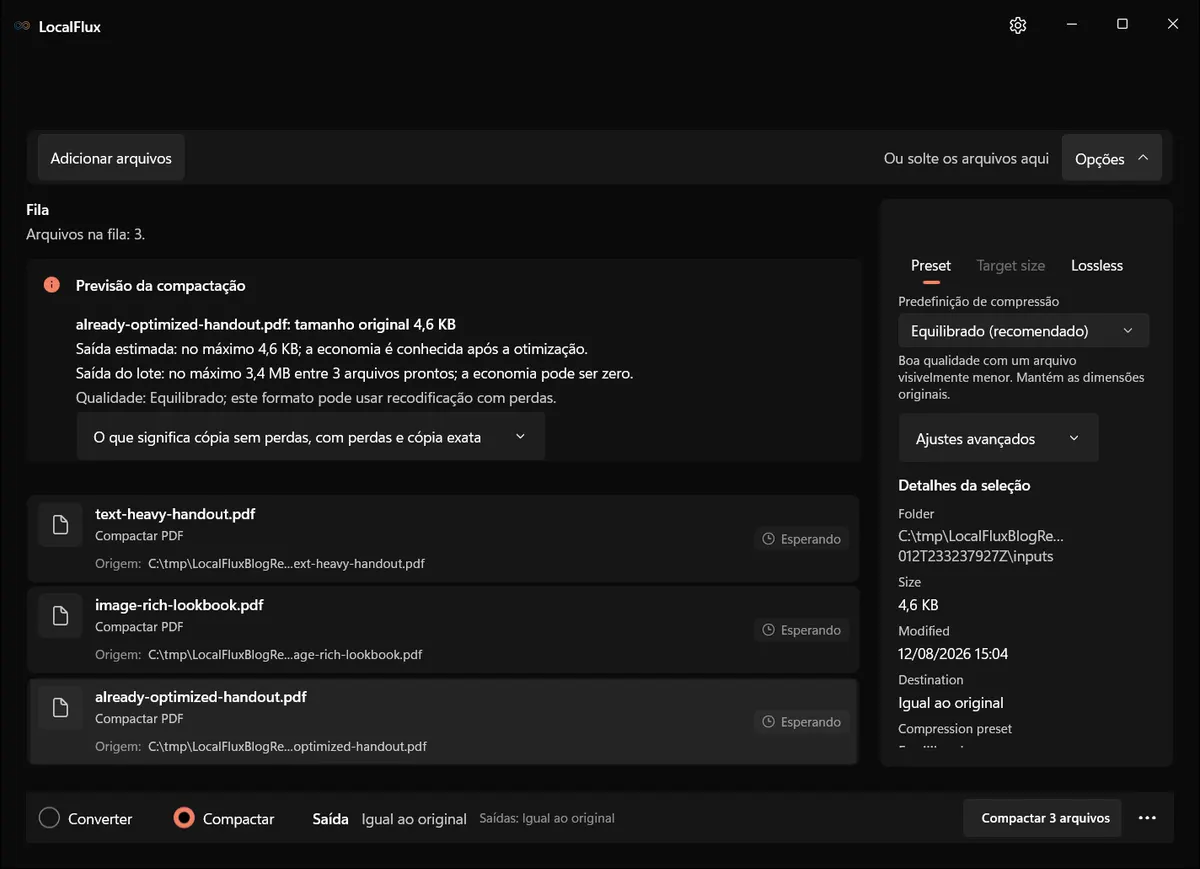Screen dimensions: 1200x869
Task: Click the Esperando status badge on image-rich-lookbook.pdf
Action: (x=801, y=630)
